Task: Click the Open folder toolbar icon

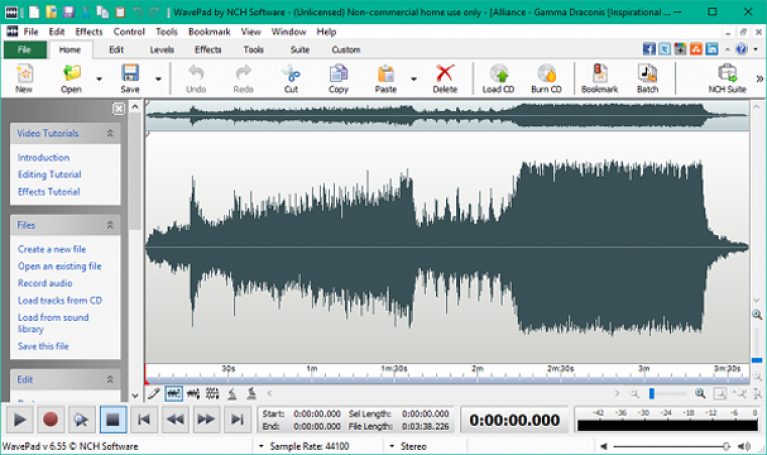Action: click(x=71, y=73)
